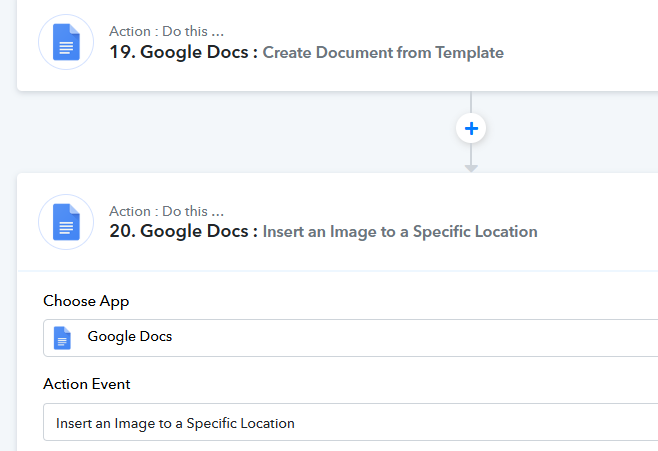Click the 'Choose App' label
The width and height of the screenshot is (658, 451).
click(86, 301)
